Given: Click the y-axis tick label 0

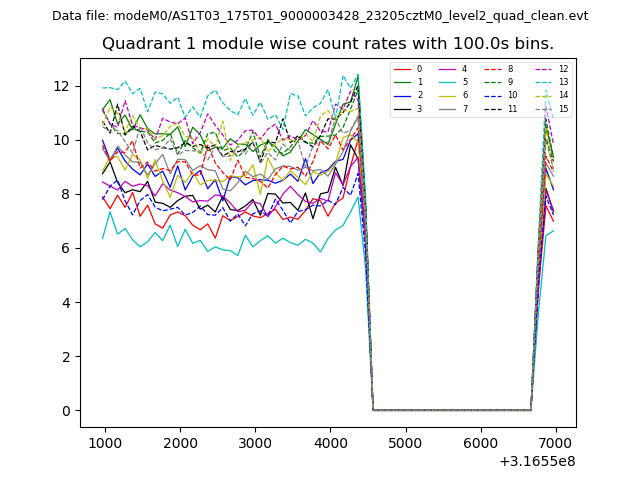Looking at the screenshot, I should coord(65,411).
